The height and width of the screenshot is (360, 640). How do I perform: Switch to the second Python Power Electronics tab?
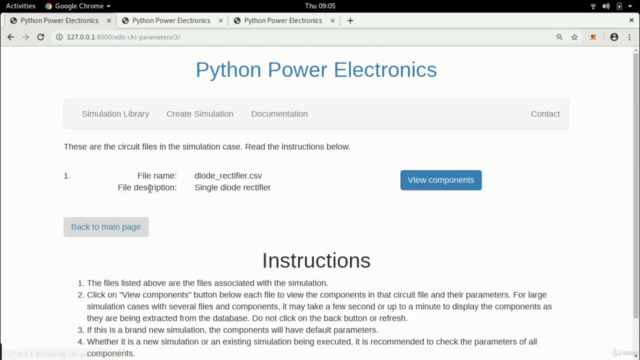click(171, 20)
